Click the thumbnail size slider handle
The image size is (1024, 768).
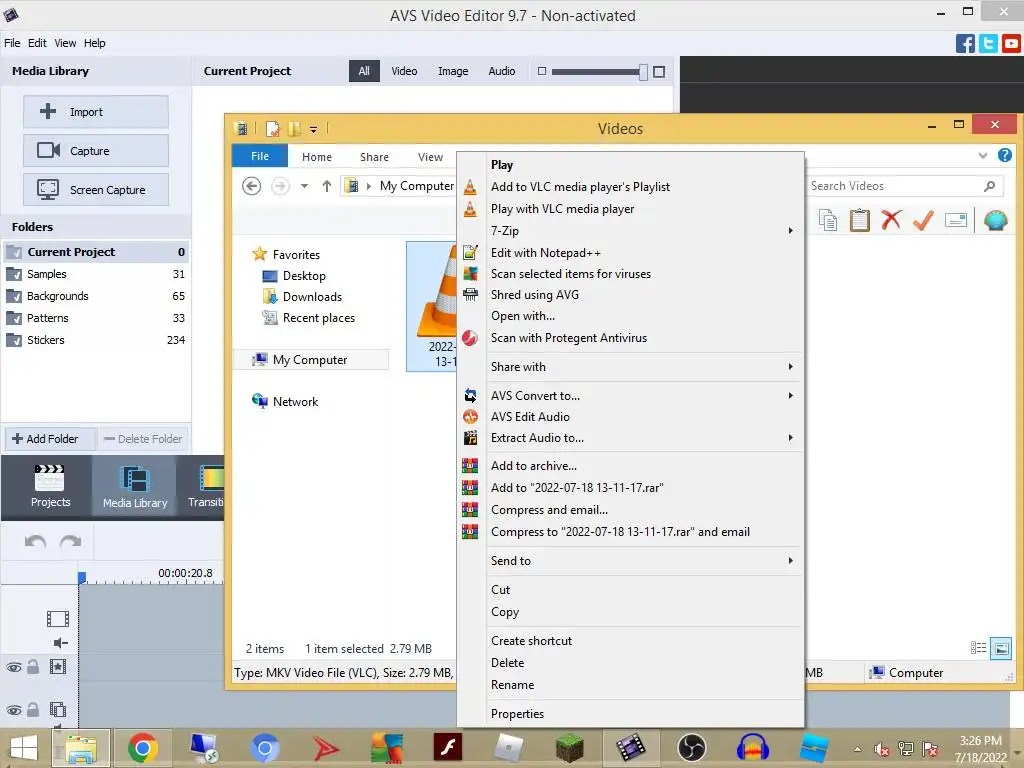[x=643, y=72]
